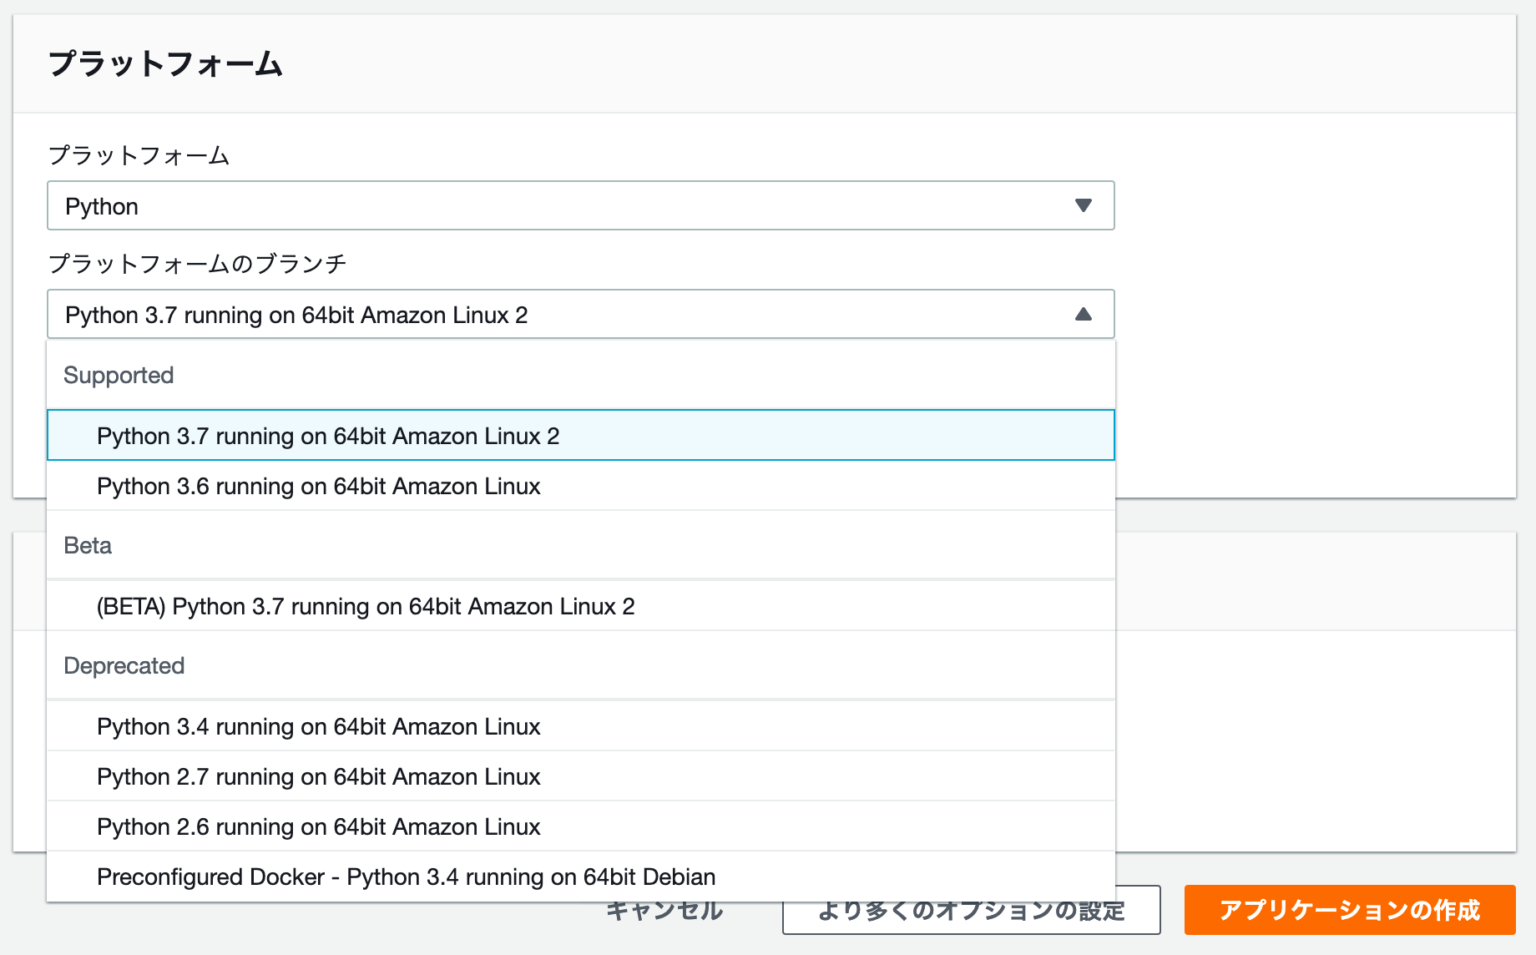The width and height of the screenshot is (1536, 955).
Task: Click inside the platform branch input field
Action: coord(500,314)
